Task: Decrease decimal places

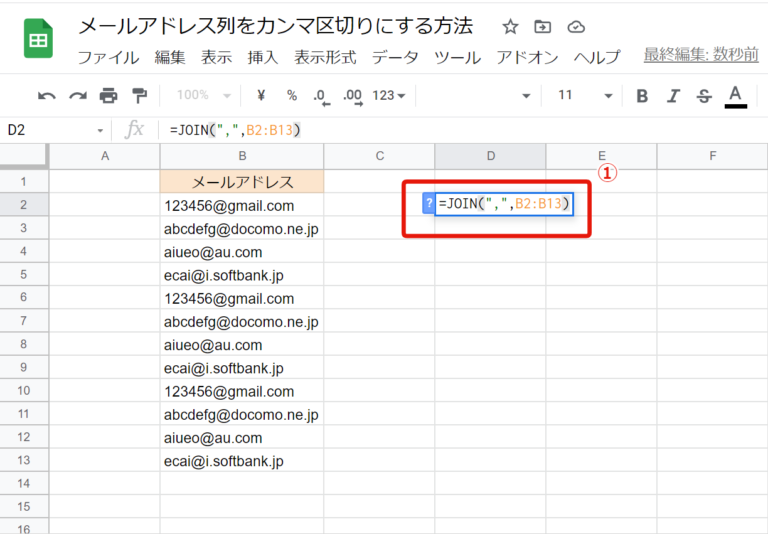Action: point(321,96)
